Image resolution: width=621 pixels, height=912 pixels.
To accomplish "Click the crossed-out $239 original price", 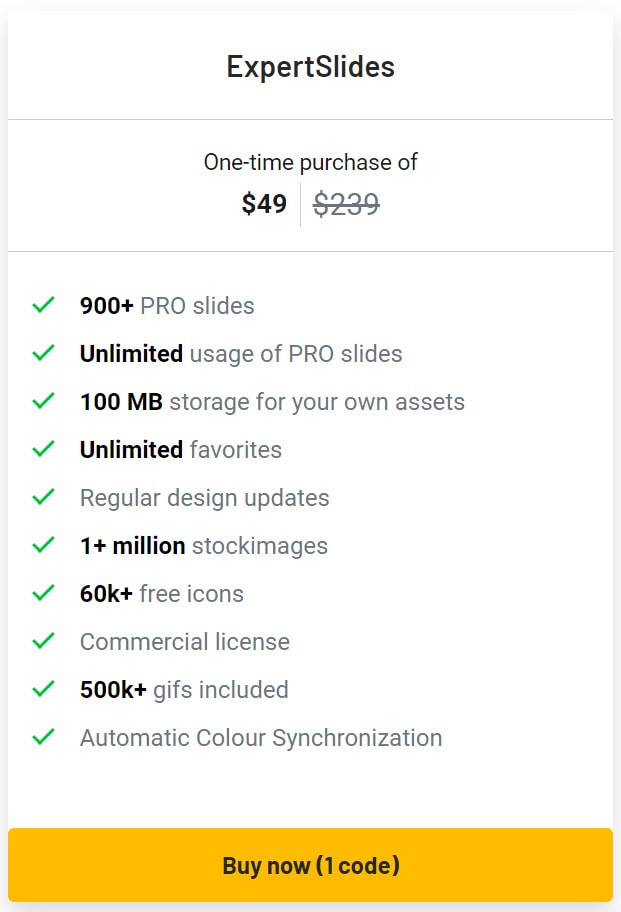I will pyautogui.click(x=347, y=204).
